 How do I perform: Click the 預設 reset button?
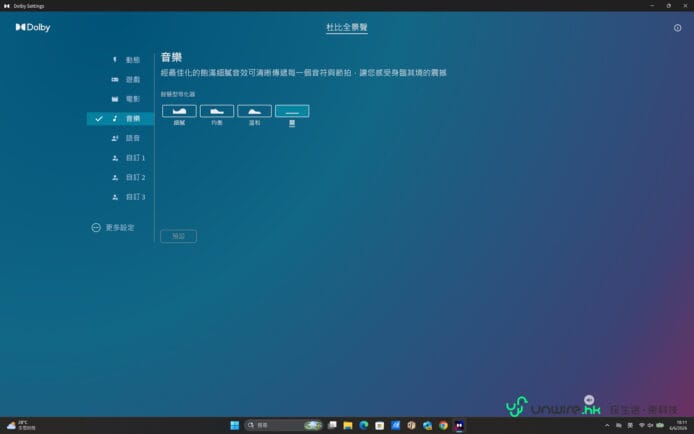178,236
